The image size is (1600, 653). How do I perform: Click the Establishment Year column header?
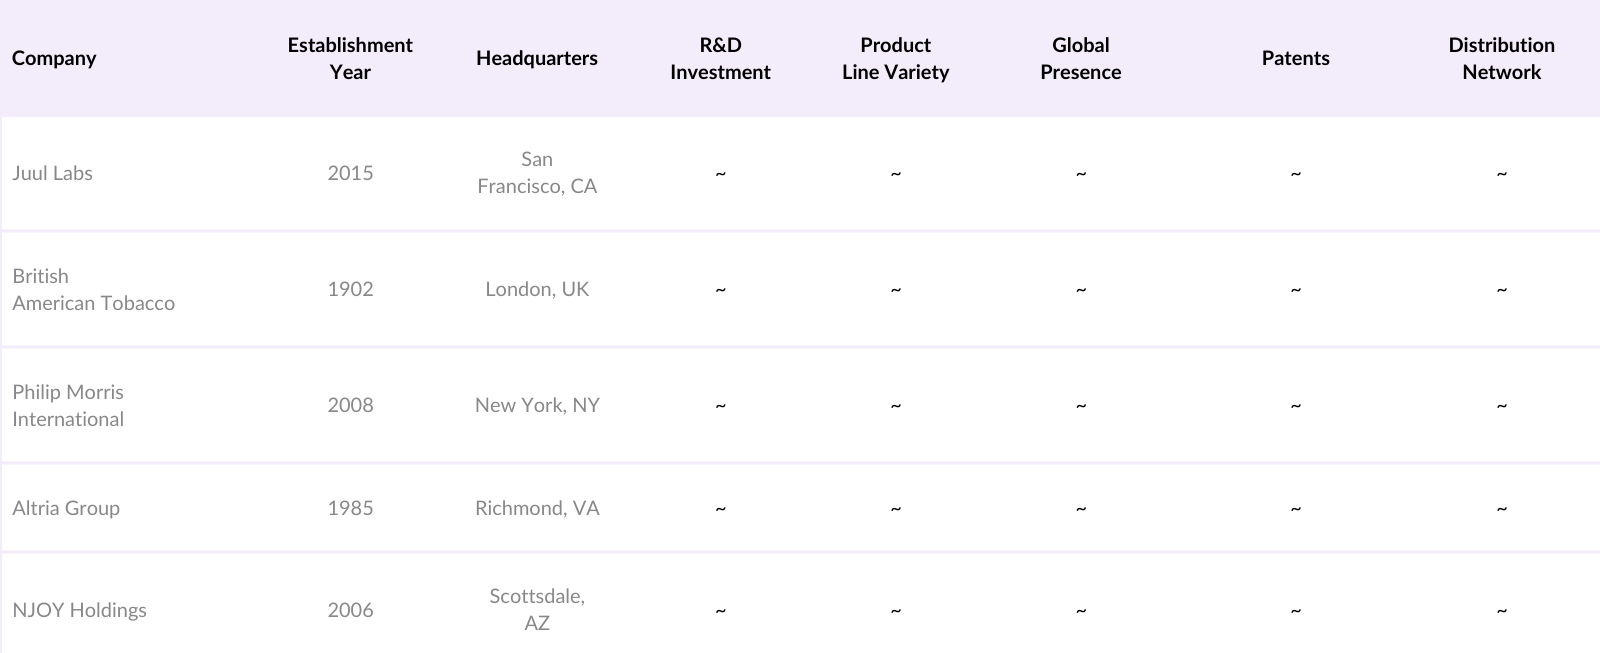[350, 58]
